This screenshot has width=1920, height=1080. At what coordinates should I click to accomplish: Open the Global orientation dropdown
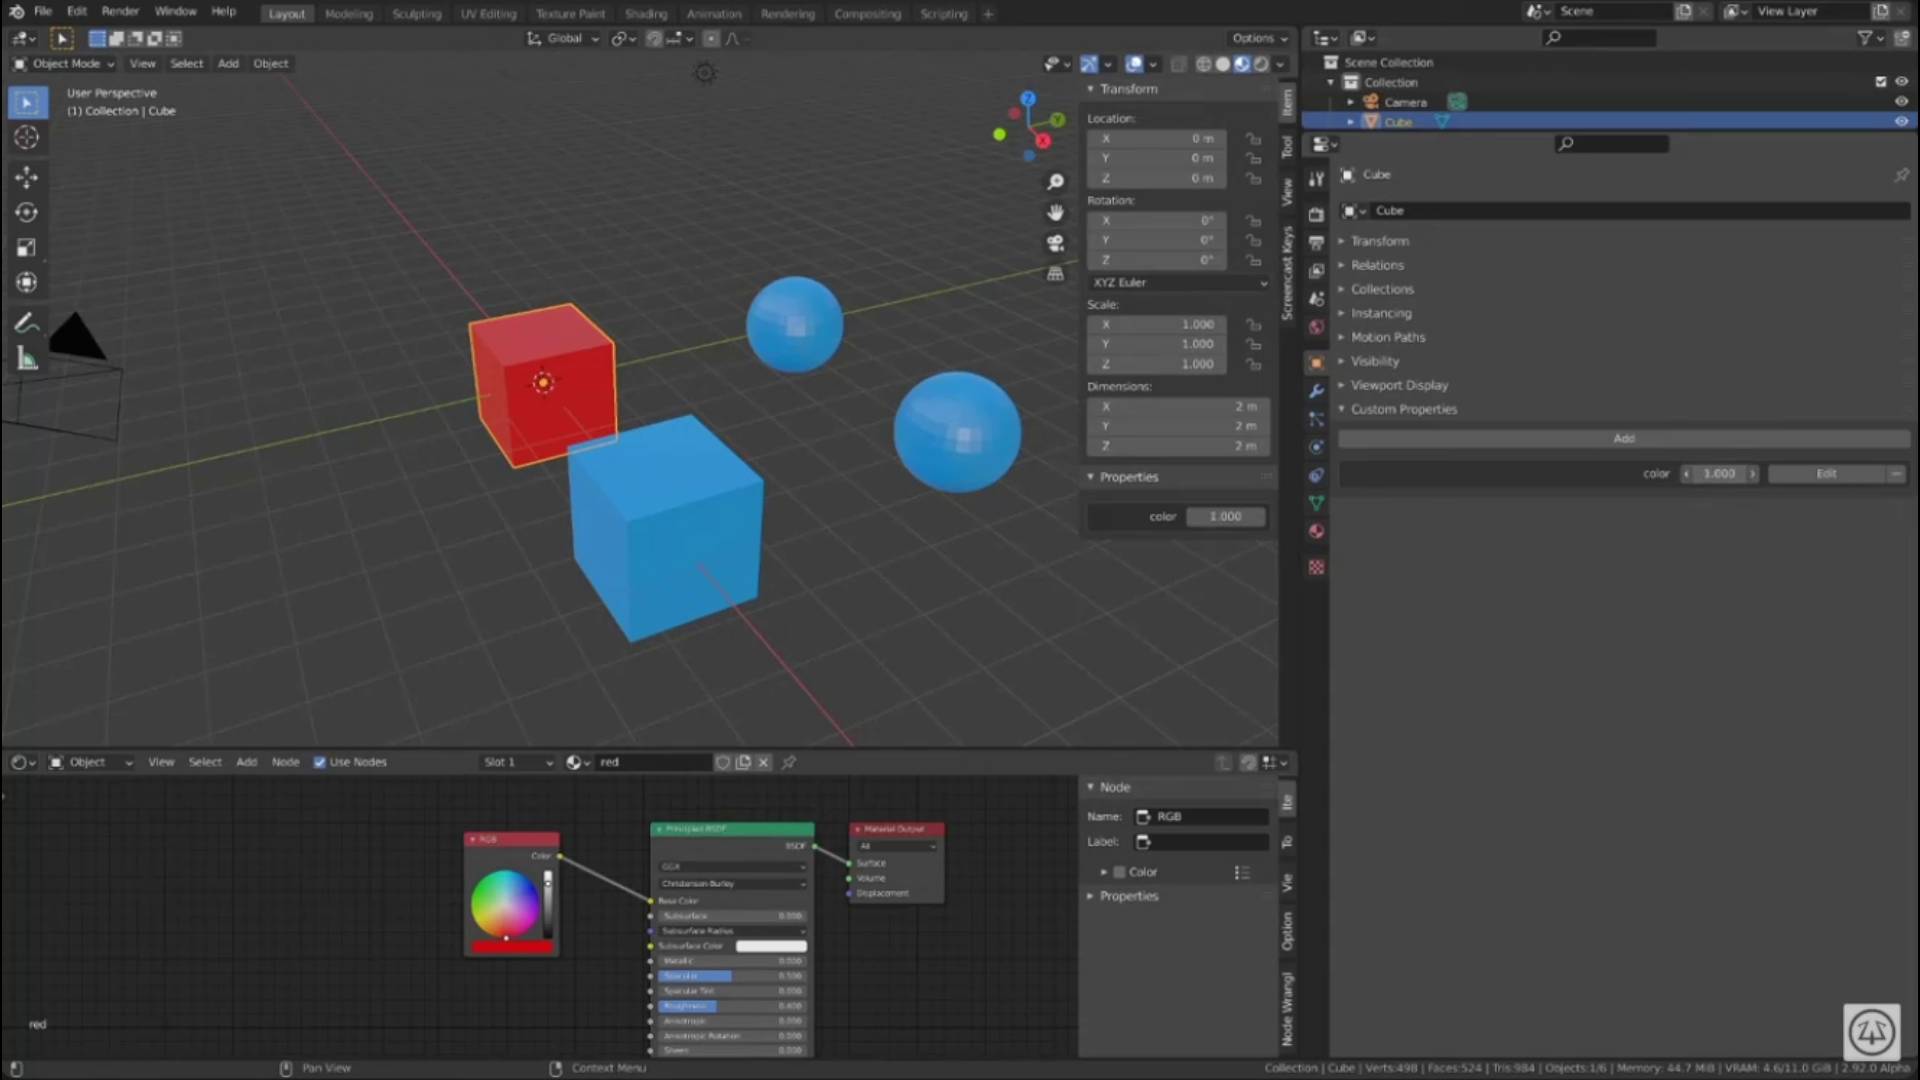pyautogui.click(x=563, y=38)
